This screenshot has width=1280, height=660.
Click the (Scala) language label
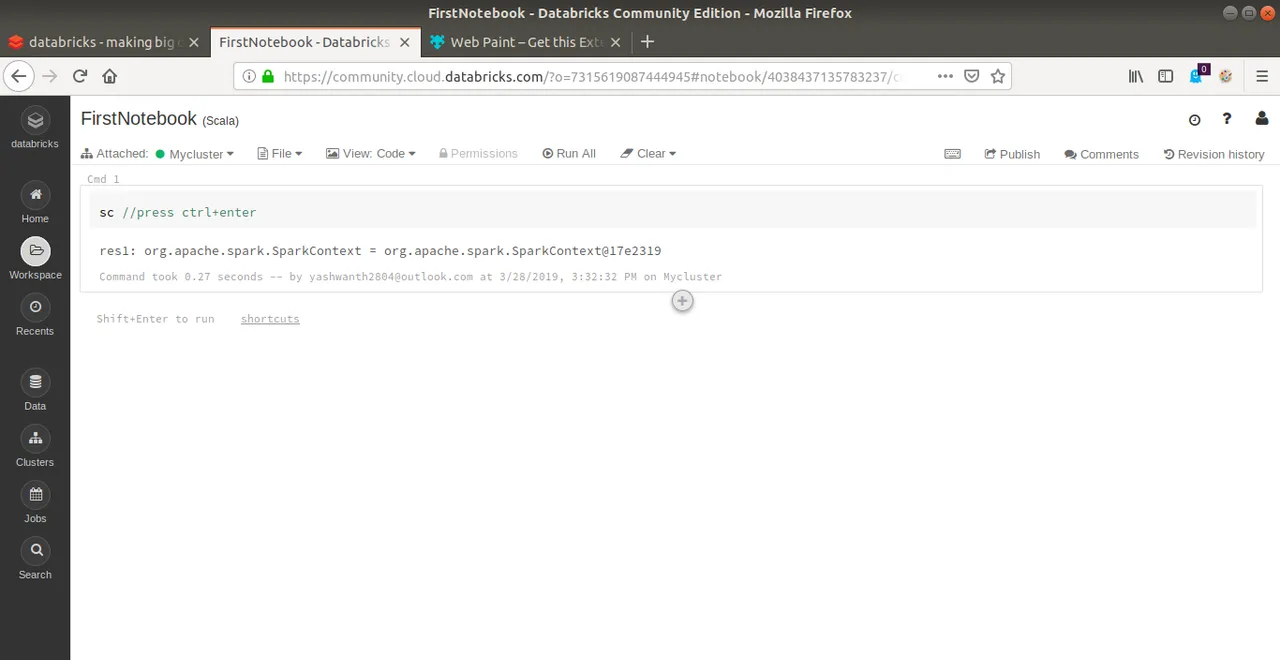click(x=220, y=121)
